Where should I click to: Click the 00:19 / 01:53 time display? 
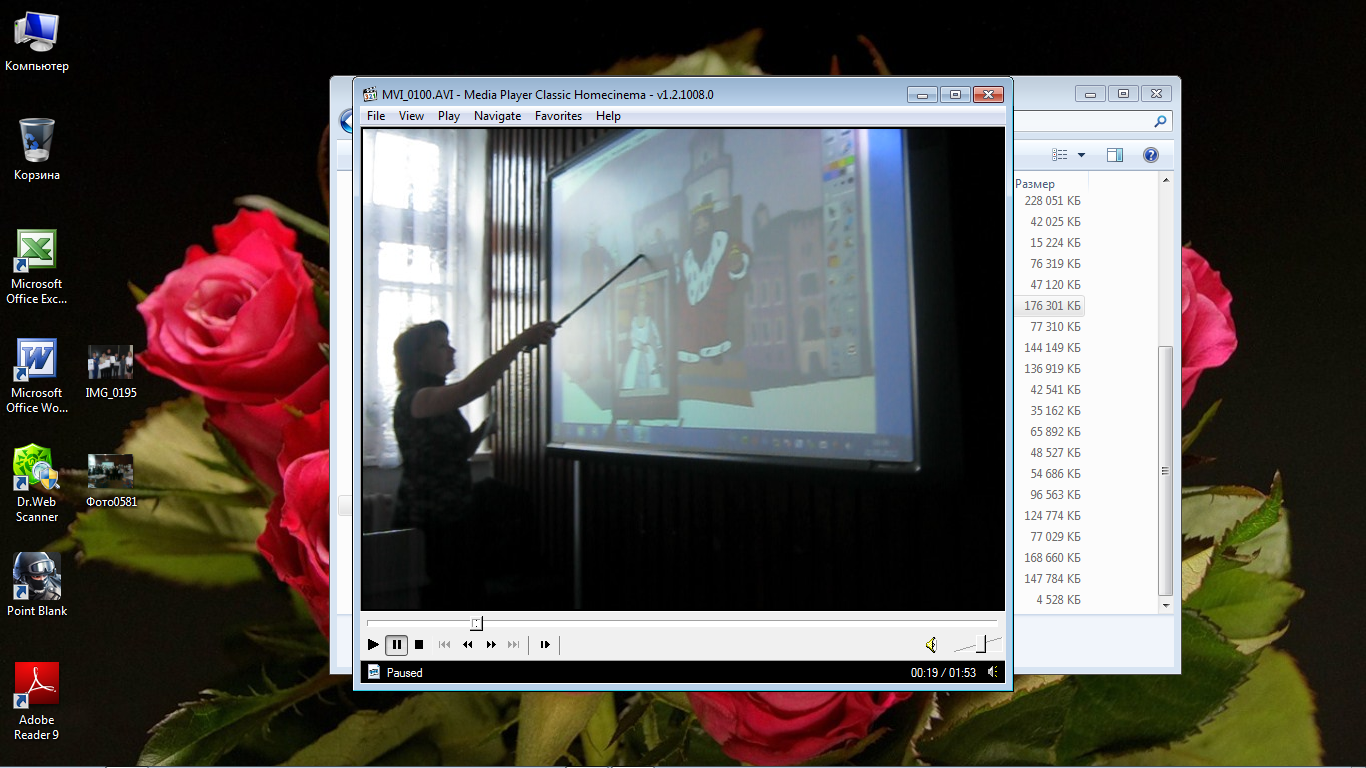click(944, 673)
